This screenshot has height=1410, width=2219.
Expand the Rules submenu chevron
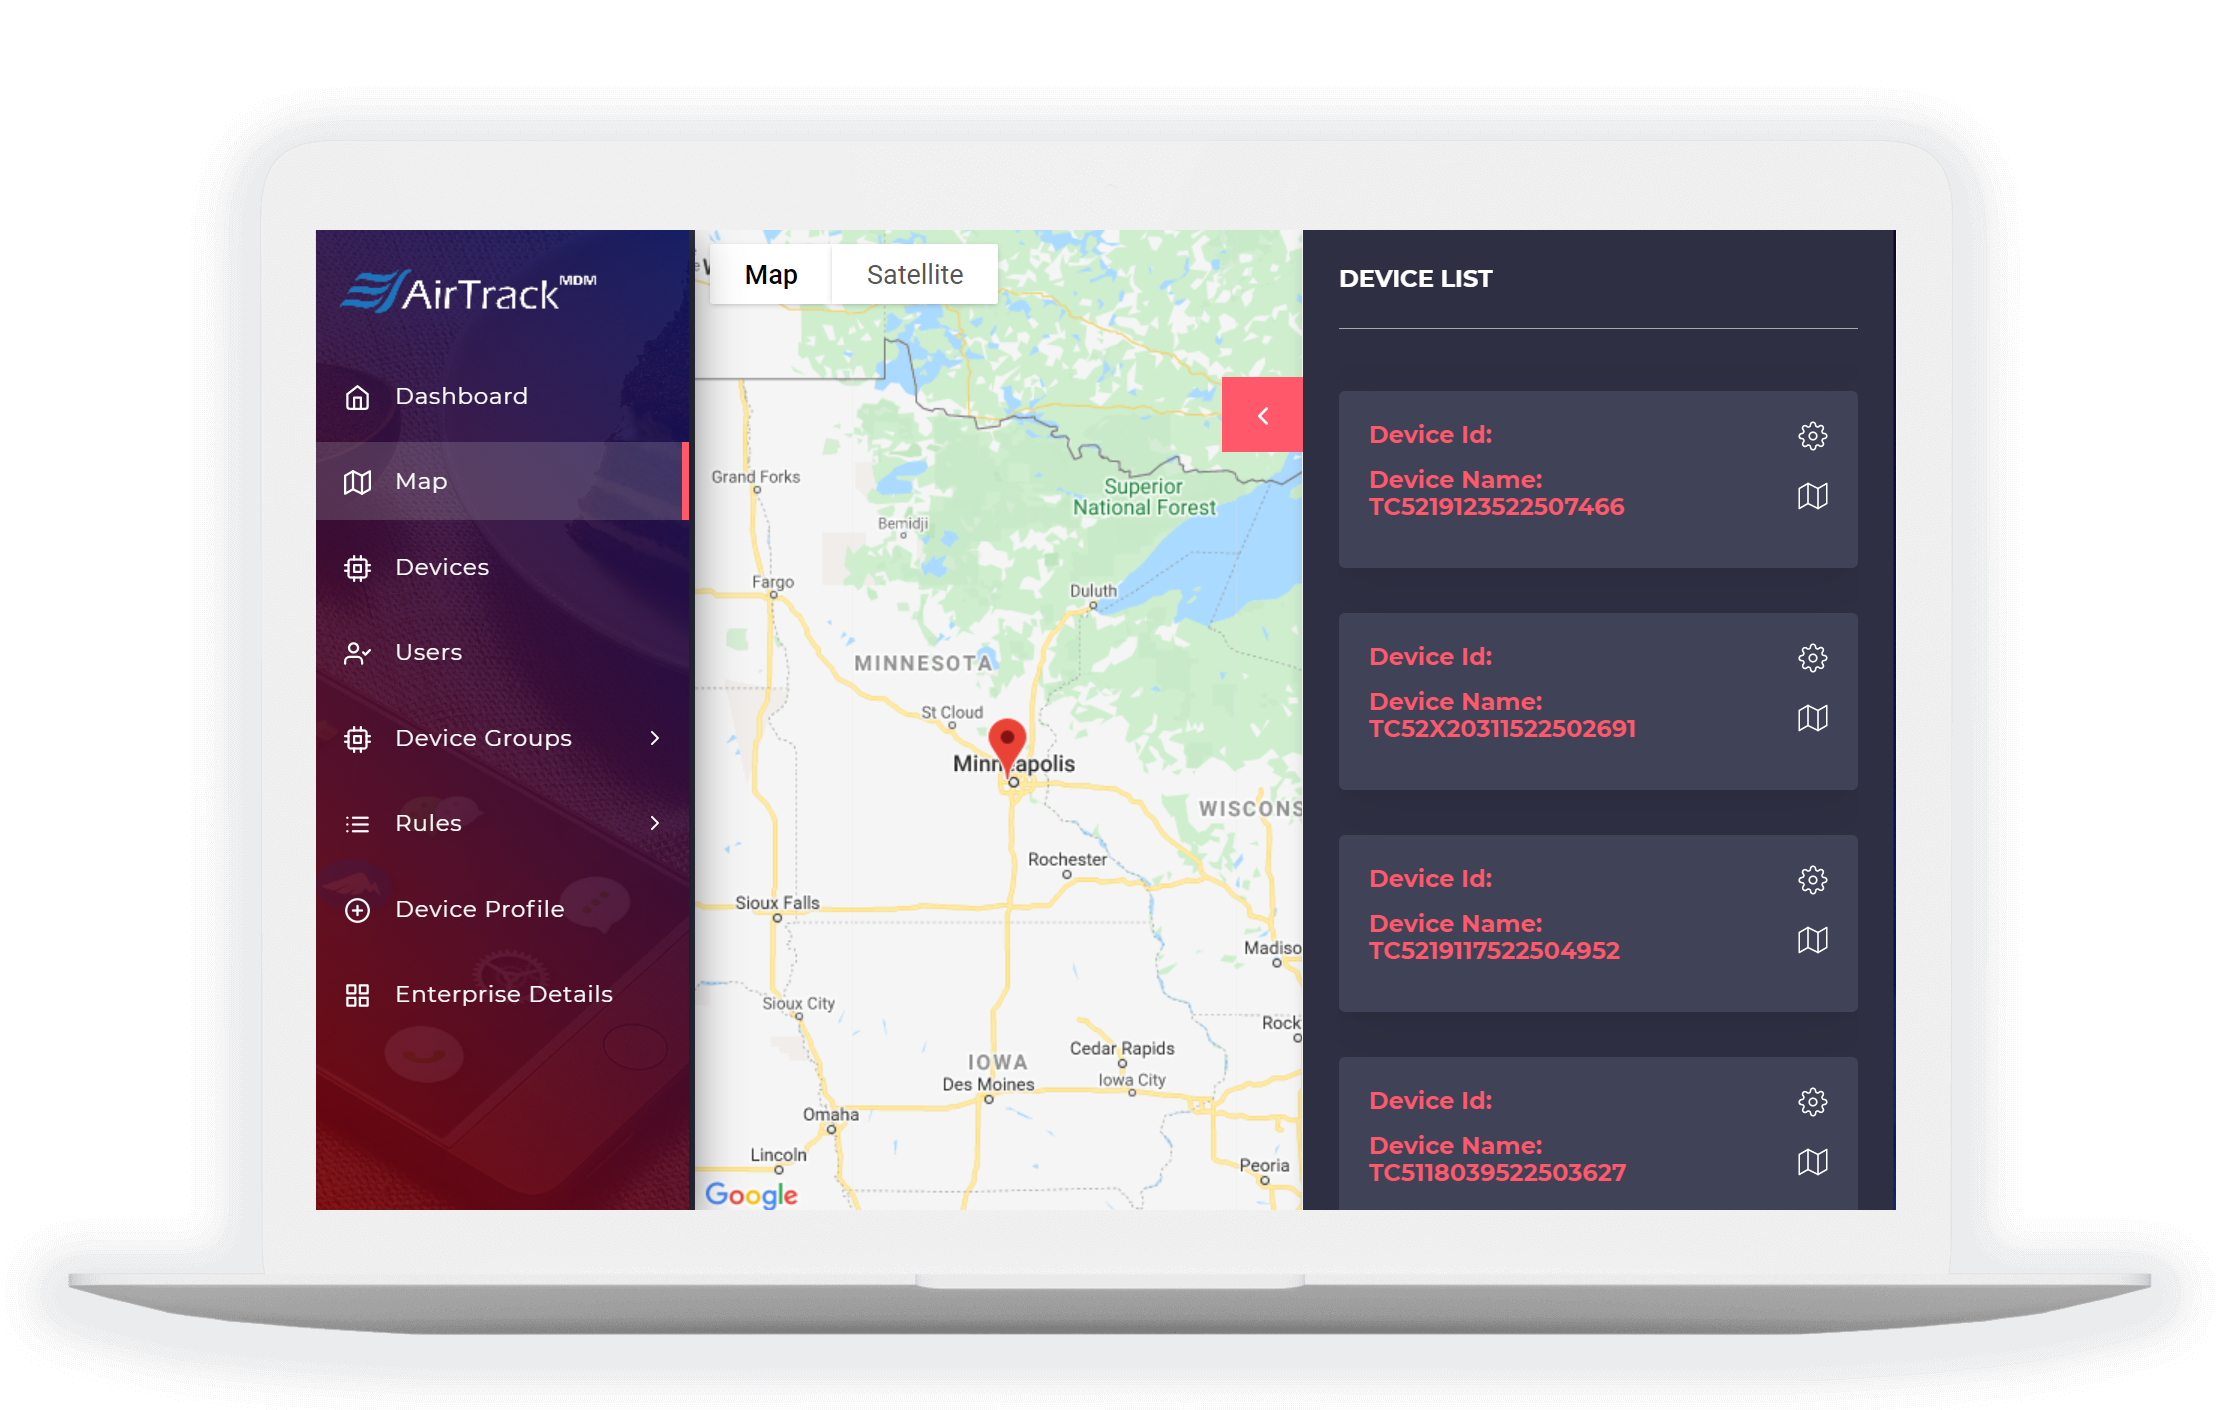point(655,823)
